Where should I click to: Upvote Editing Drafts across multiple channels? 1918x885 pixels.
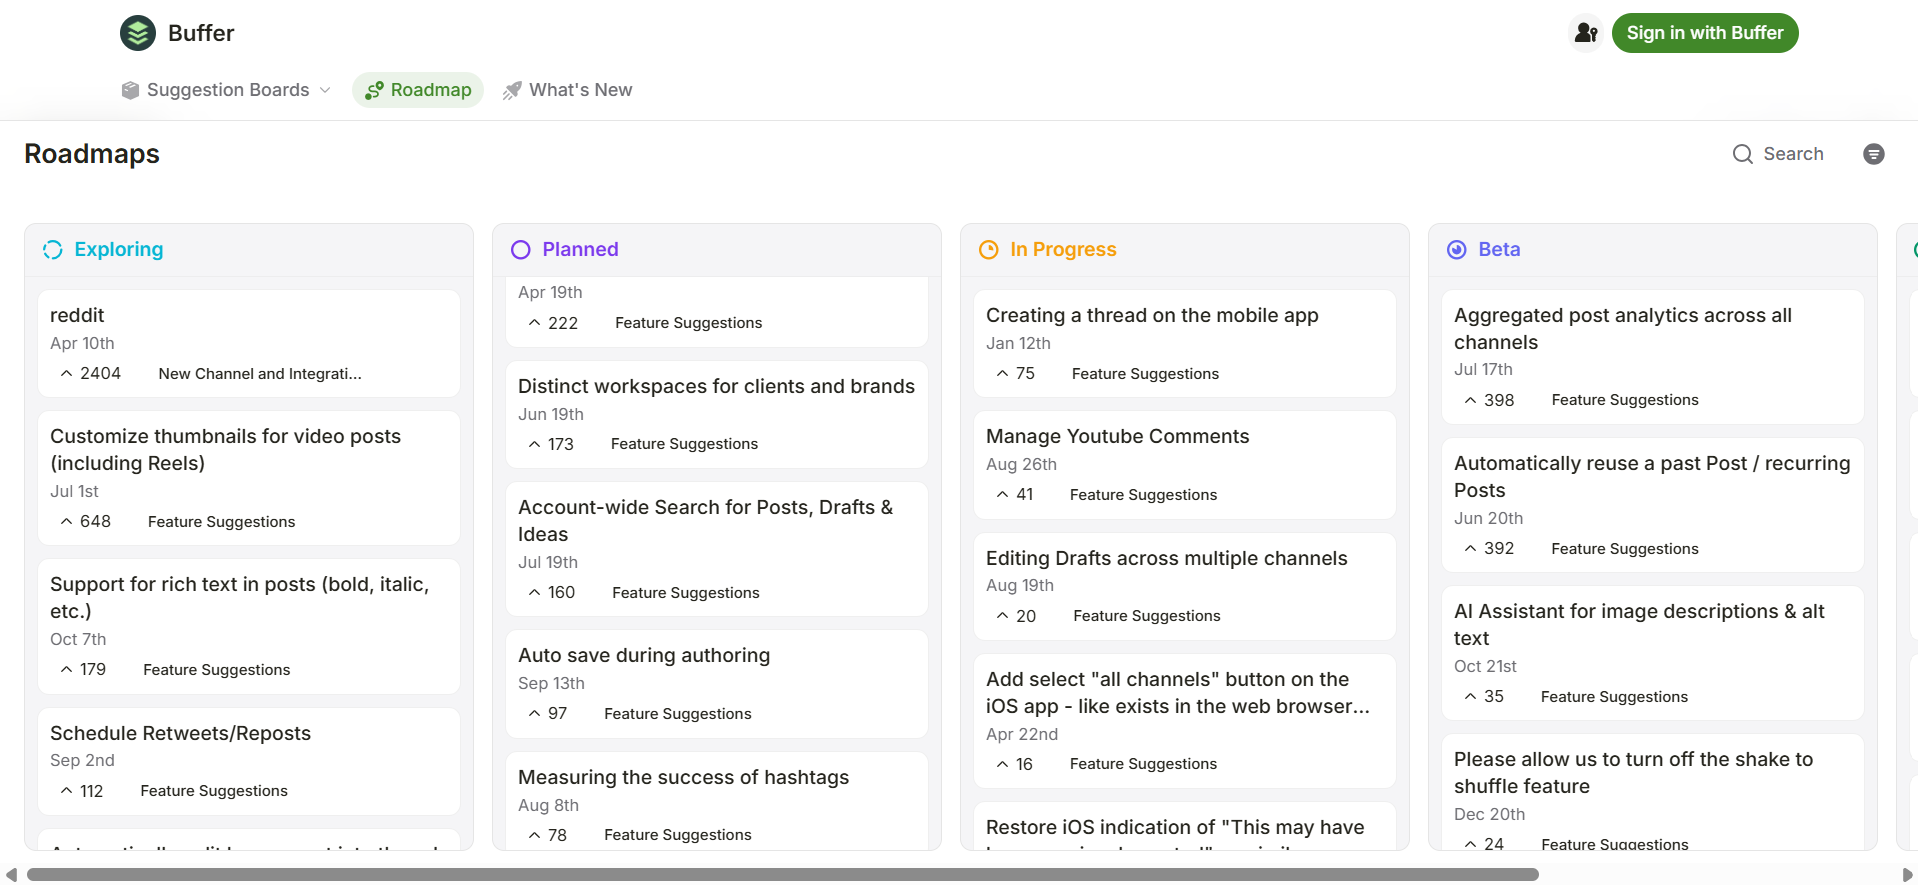(1016, 616)
